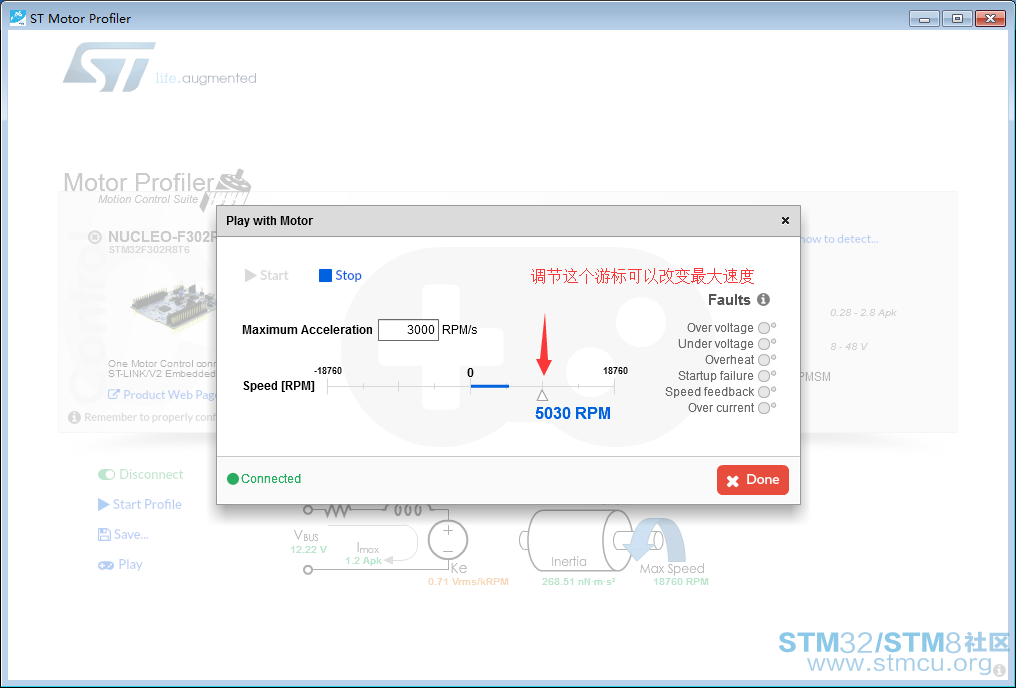
Task: Click the Overheat fault indicator
Action: (x=764, y=360)
